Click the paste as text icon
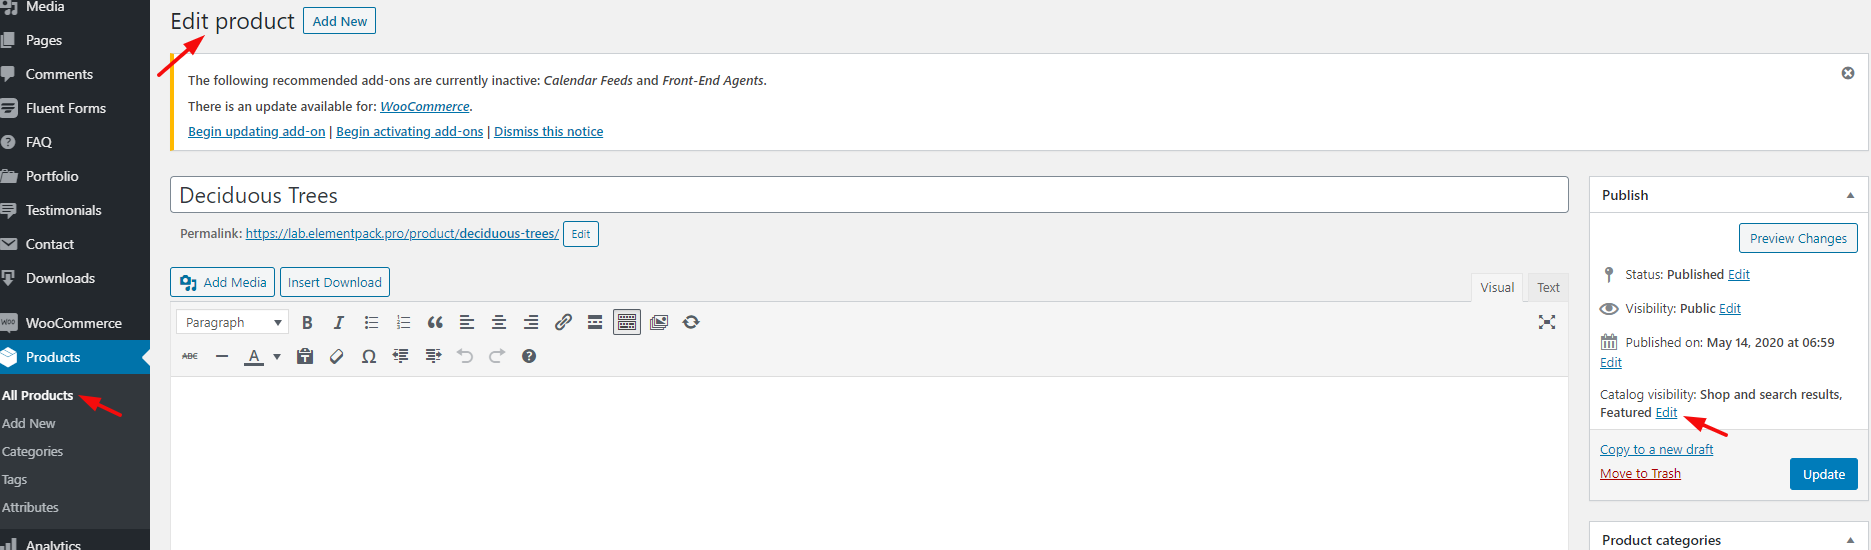The height and width of the screenshot is (550, 1871). click(305, 356)
